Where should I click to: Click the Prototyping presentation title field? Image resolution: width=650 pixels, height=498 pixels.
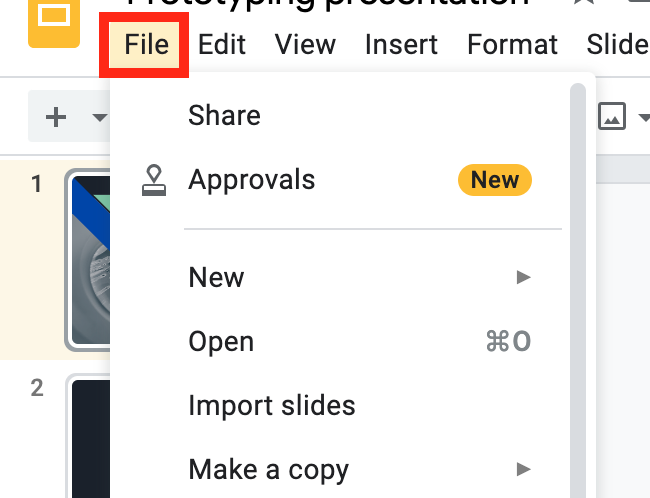(x=330, y=5)
